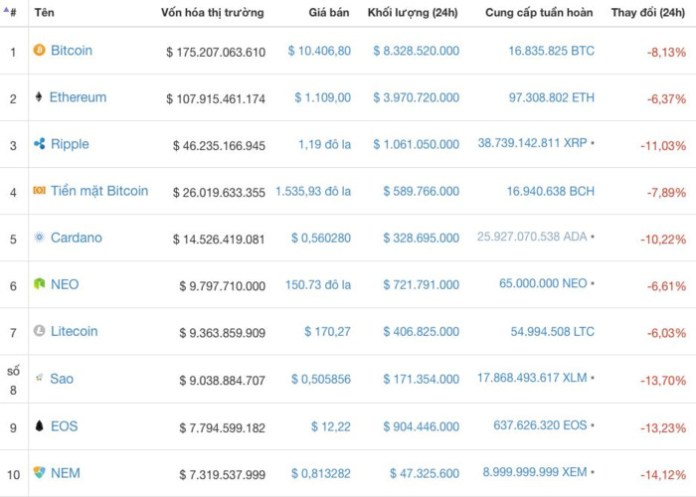
Task: Click the orange Bitcoin coin icon
Action: pos(39,50)
